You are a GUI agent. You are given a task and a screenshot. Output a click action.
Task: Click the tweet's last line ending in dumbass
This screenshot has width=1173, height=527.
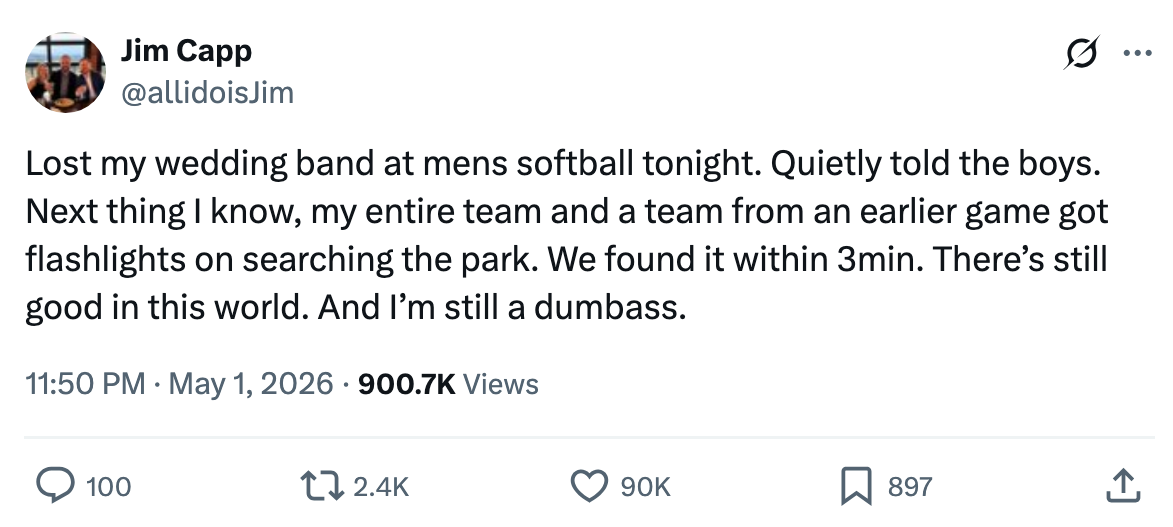355,308
